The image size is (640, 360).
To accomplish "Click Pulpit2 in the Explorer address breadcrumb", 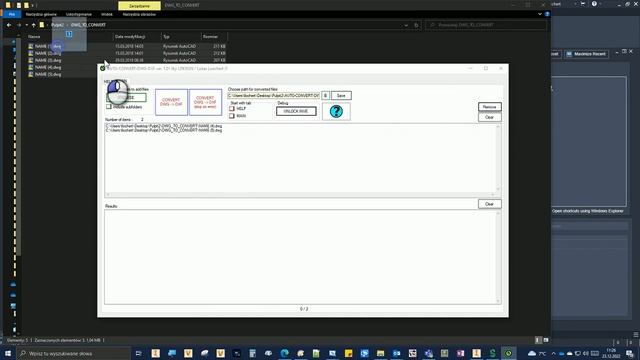I will click(x=57, y=25).
